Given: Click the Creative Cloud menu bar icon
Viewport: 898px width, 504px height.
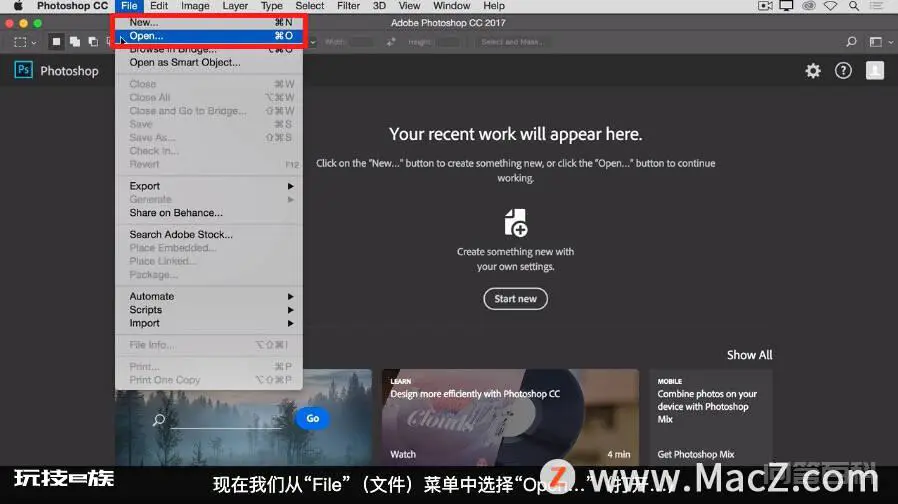Looking at the screenshot, I should tap(809, 6).
